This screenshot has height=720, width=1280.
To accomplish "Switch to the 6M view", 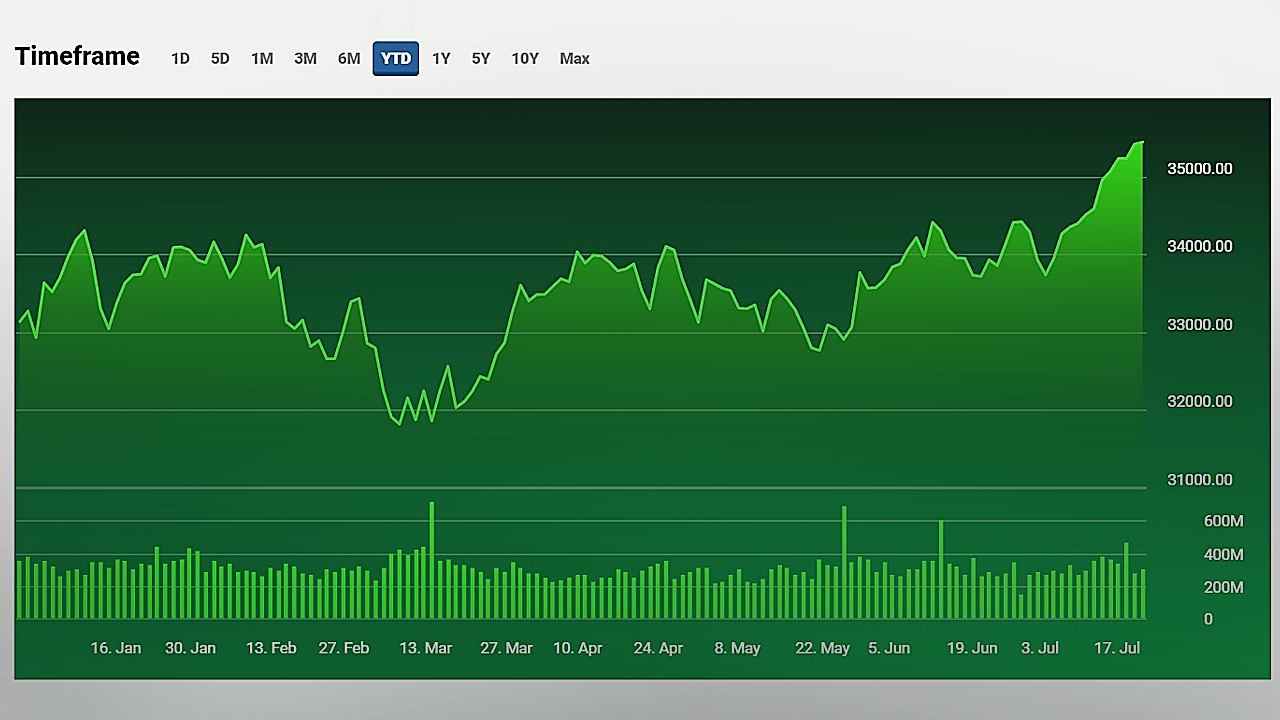I will pyautogui.click(x=349, y=58).
